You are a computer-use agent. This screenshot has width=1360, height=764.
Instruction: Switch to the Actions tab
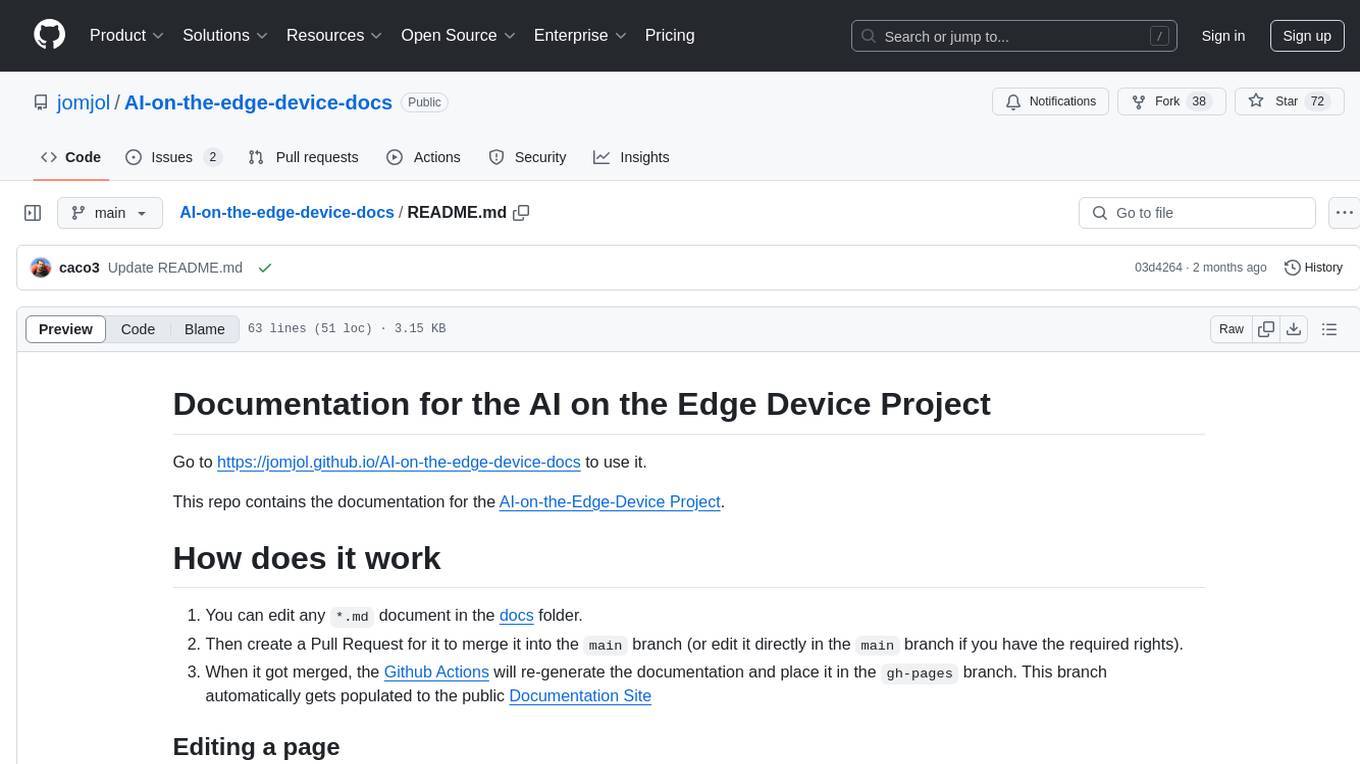click(x=423, y=157)
